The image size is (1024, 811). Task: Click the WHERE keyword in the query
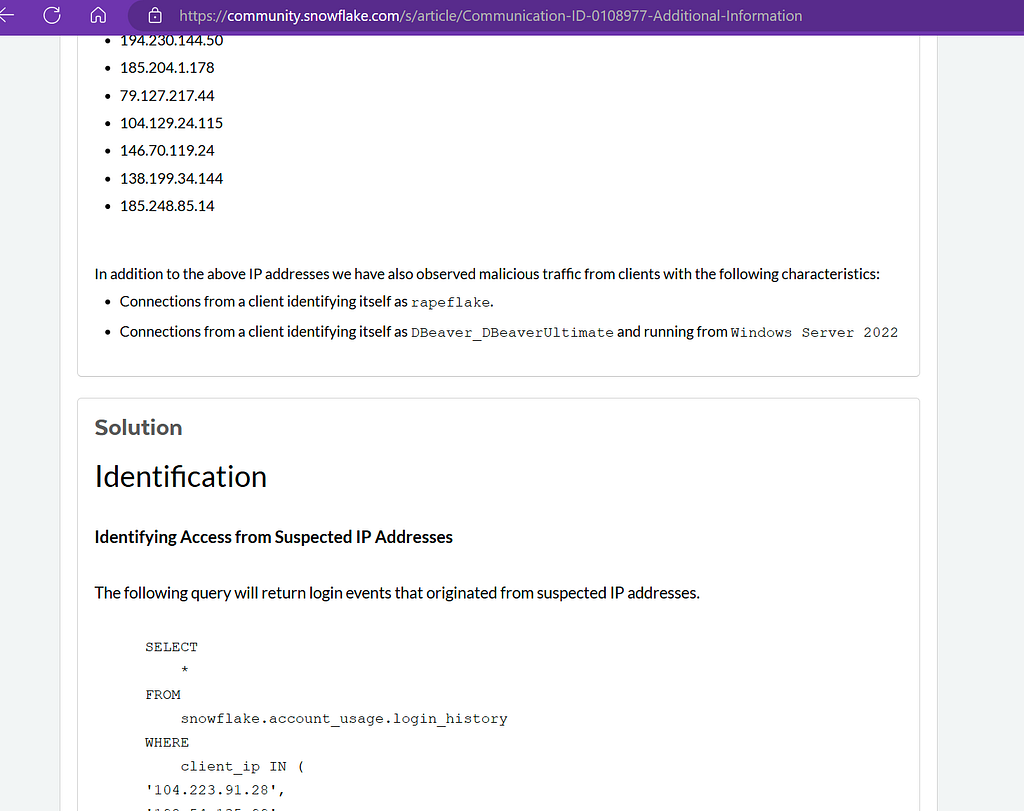point(167,742)
